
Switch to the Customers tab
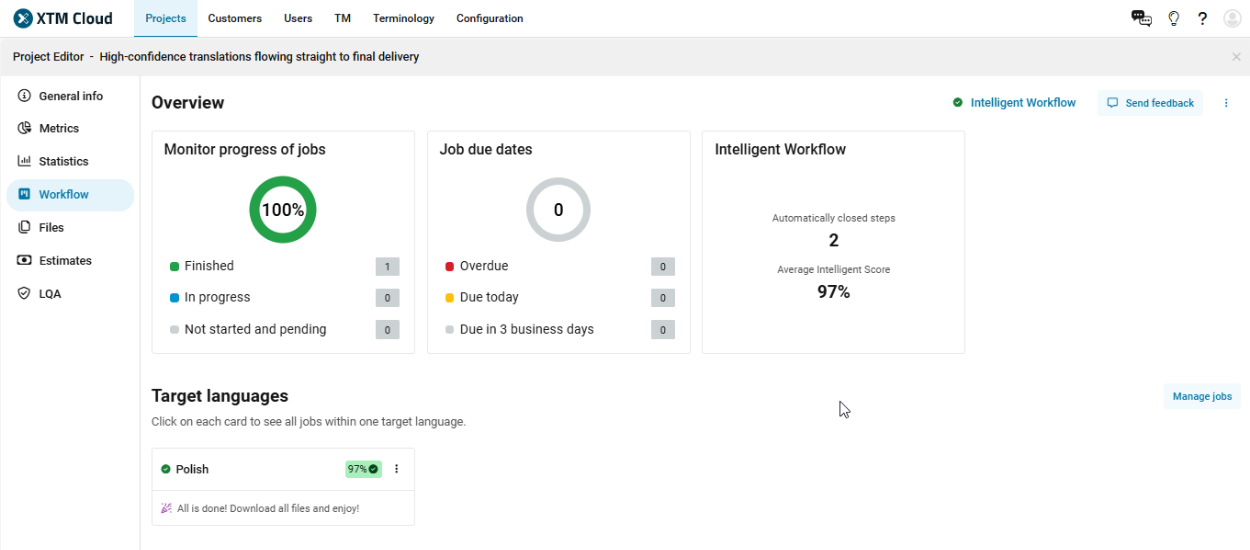point(235,18)
